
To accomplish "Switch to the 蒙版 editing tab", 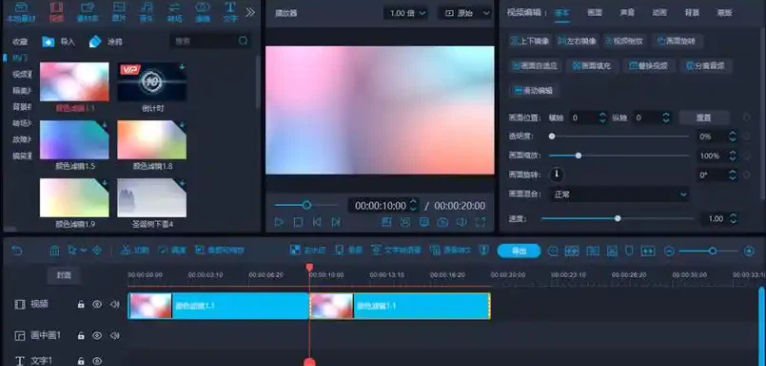I will point(725,13).
